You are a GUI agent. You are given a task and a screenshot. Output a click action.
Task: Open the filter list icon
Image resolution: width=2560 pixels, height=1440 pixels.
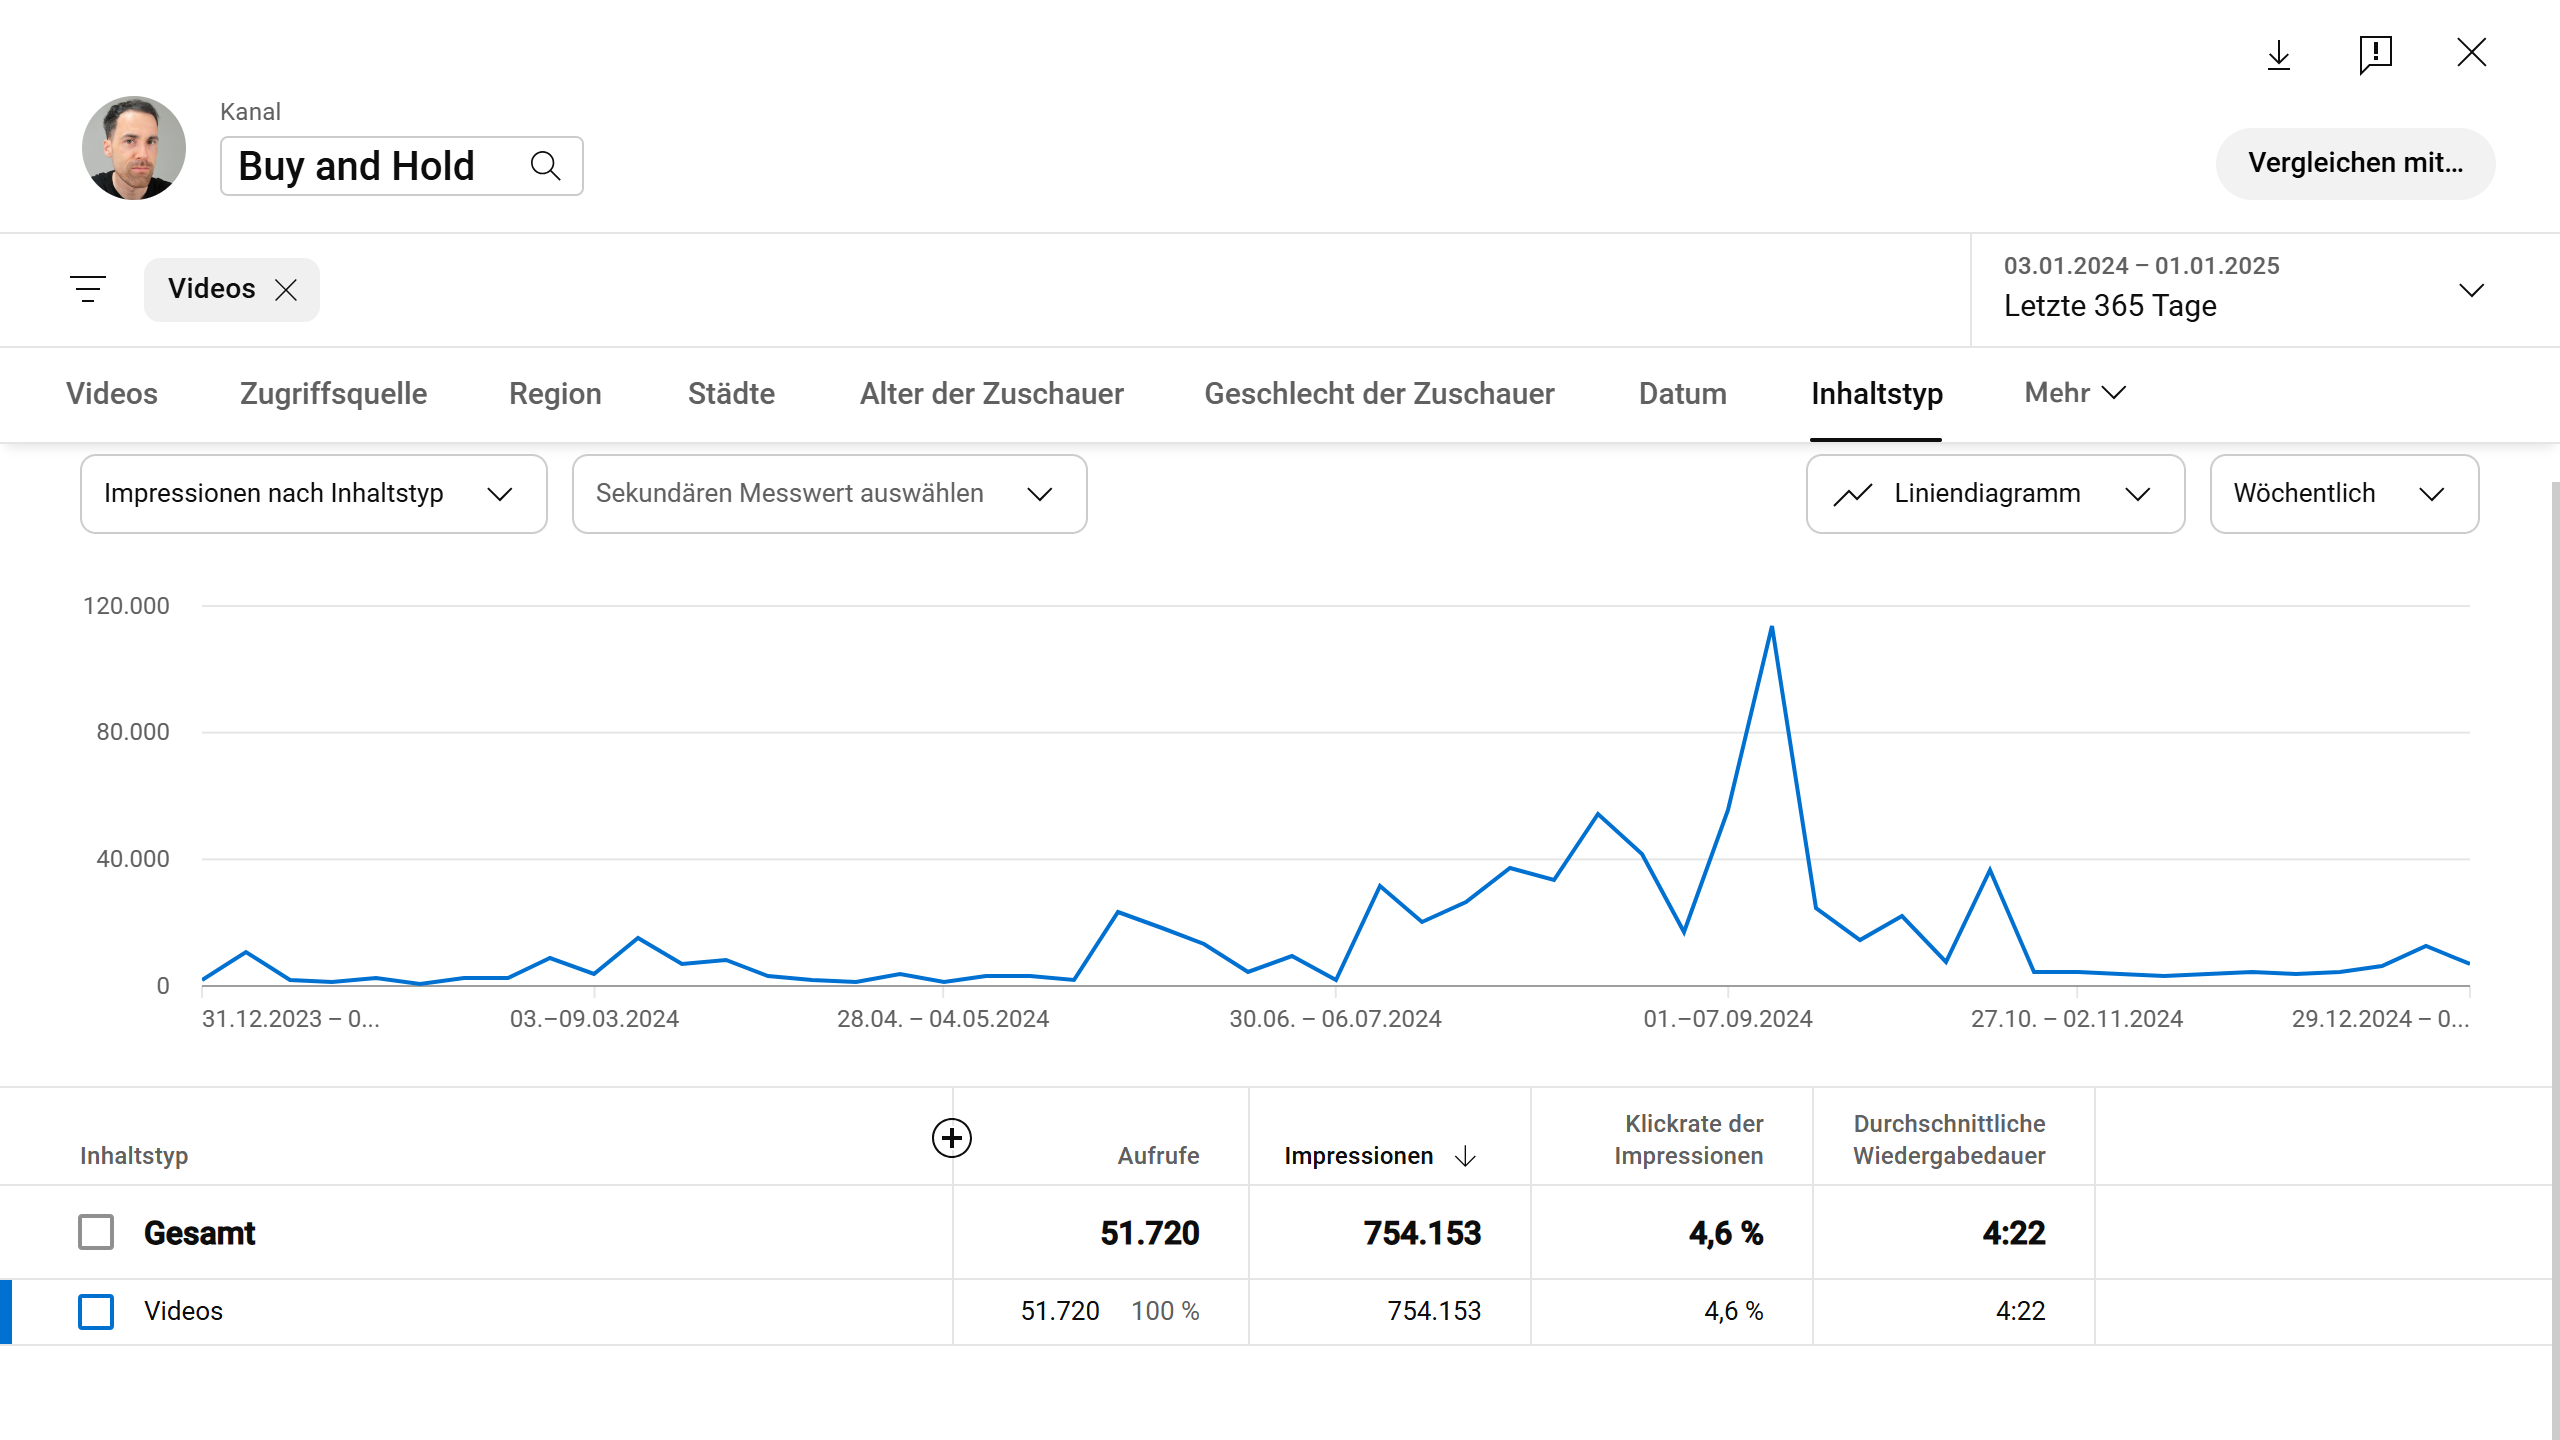click(x=88, y=289)
